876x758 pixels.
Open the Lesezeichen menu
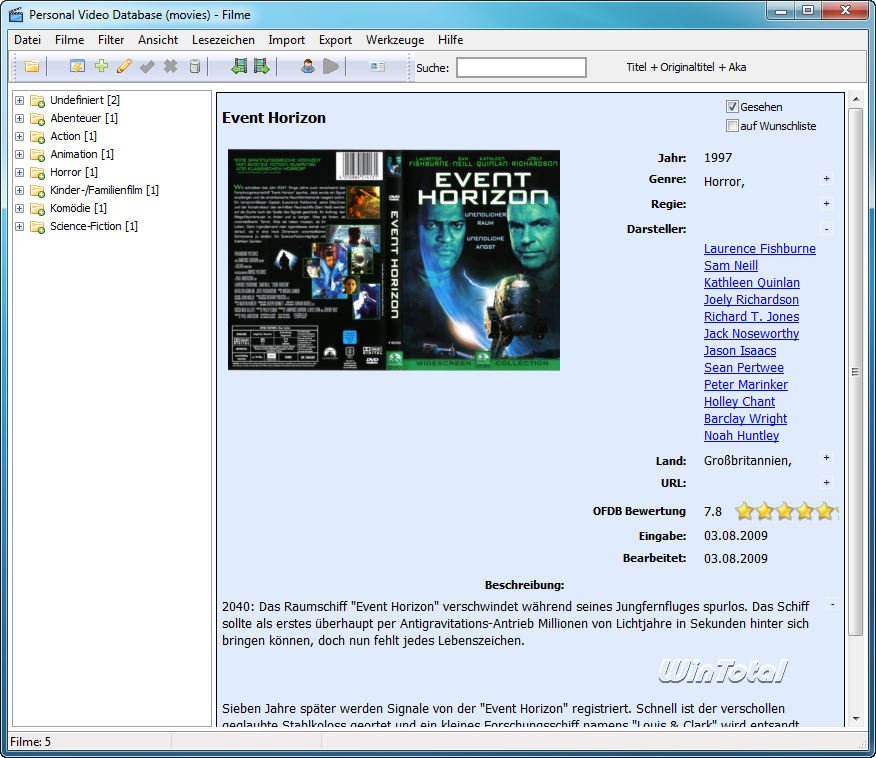click(223, 40)
